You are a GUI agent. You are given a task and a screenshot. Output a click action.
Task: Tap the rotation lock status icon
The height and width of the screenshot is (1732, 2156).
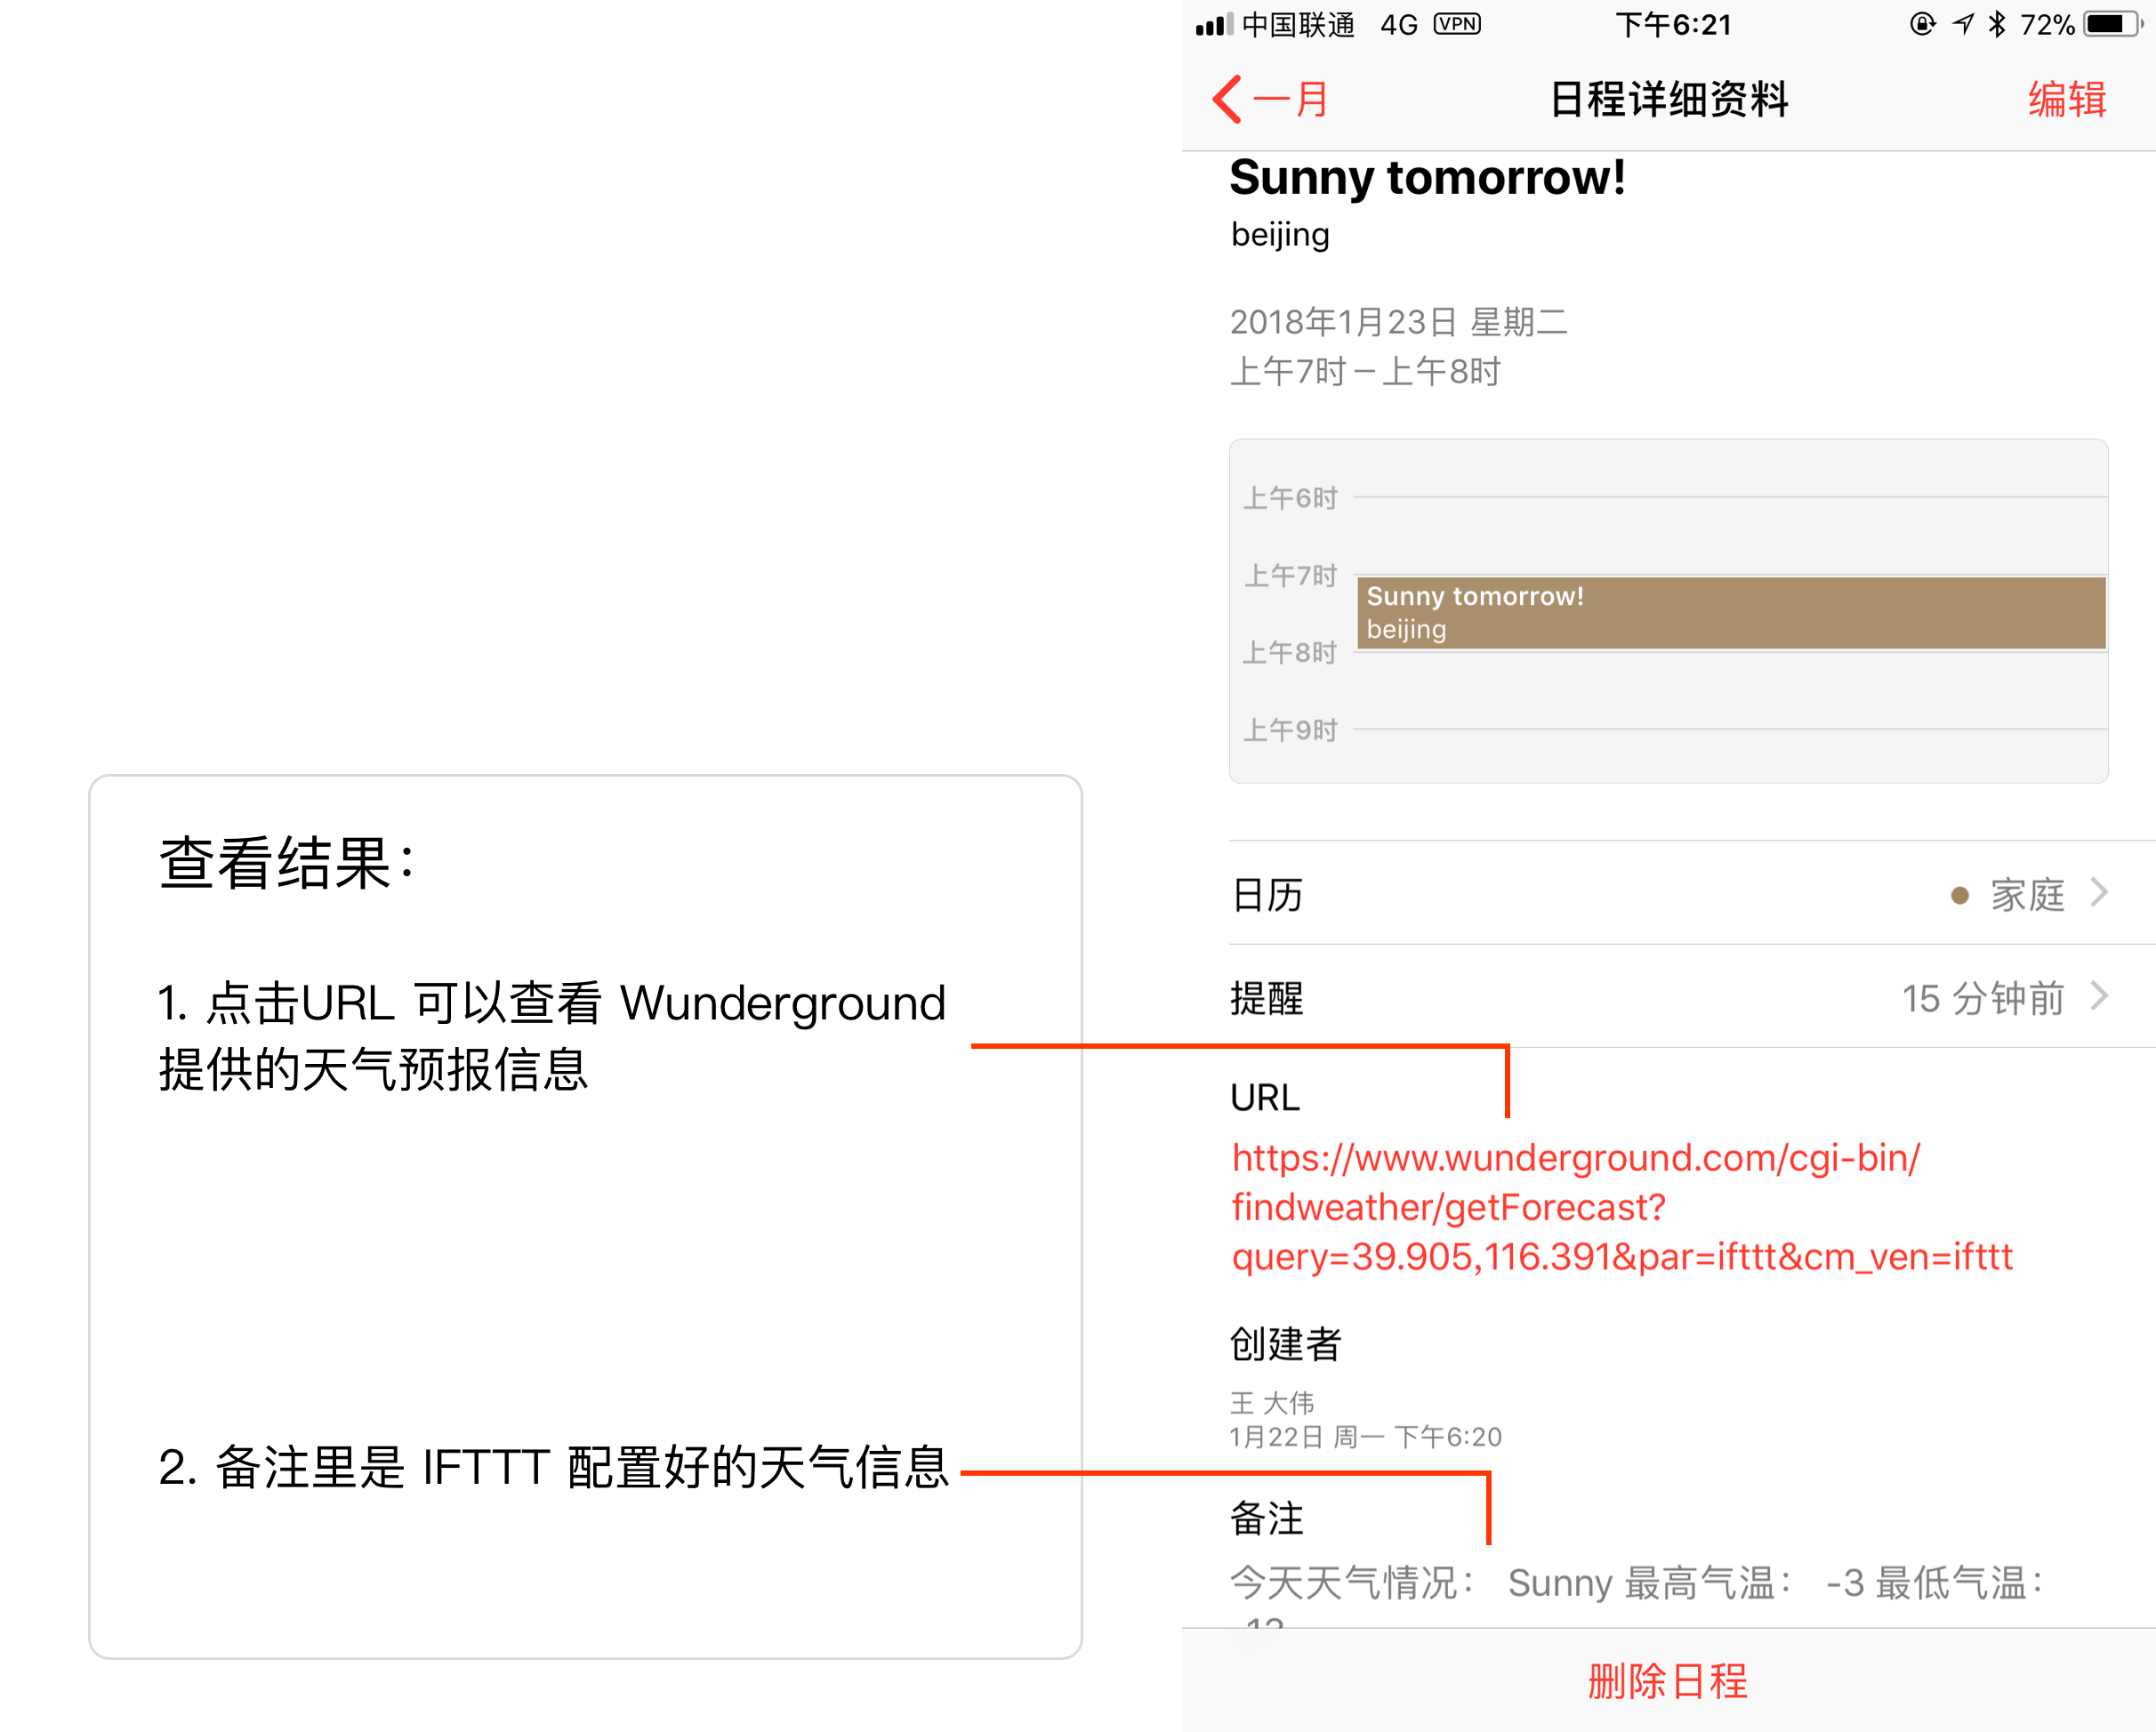[1921, 24]
